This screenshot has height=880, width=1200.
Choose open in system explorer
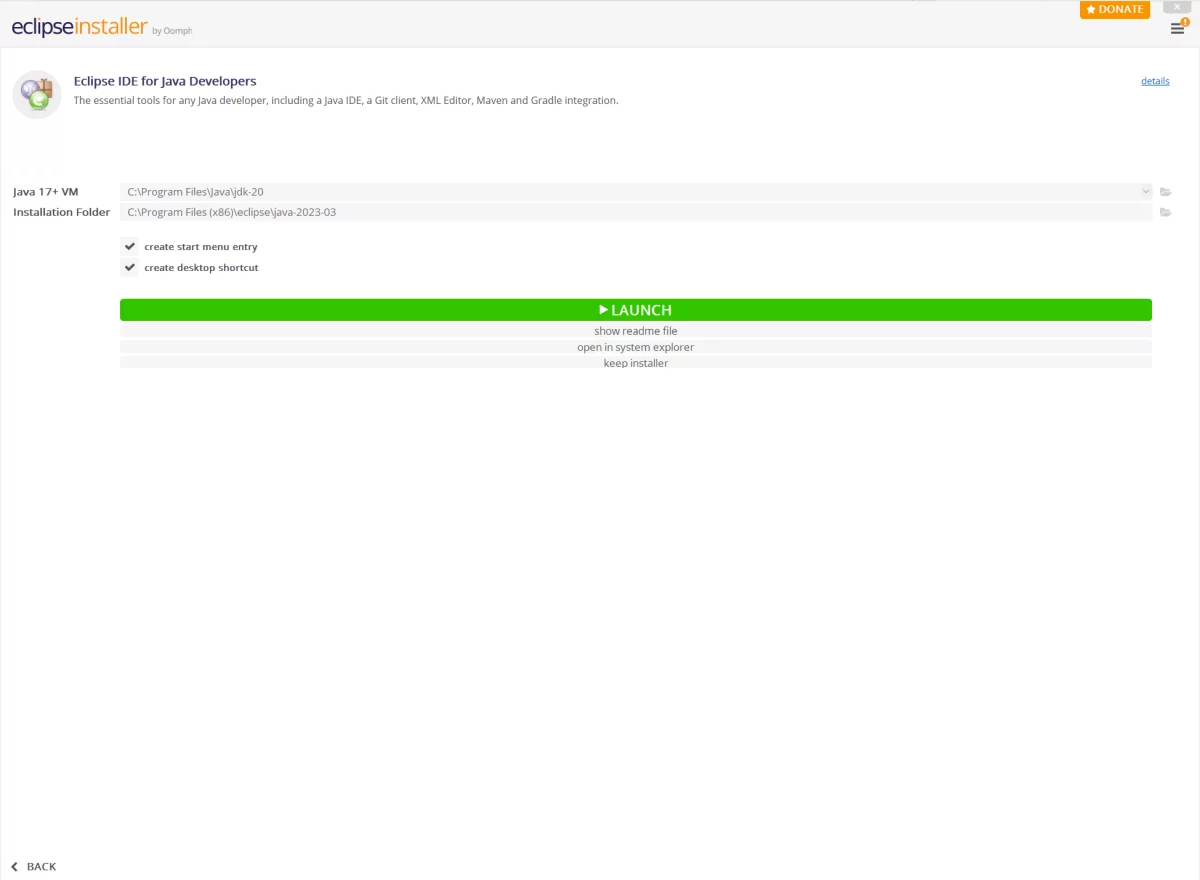click(636, 347)
